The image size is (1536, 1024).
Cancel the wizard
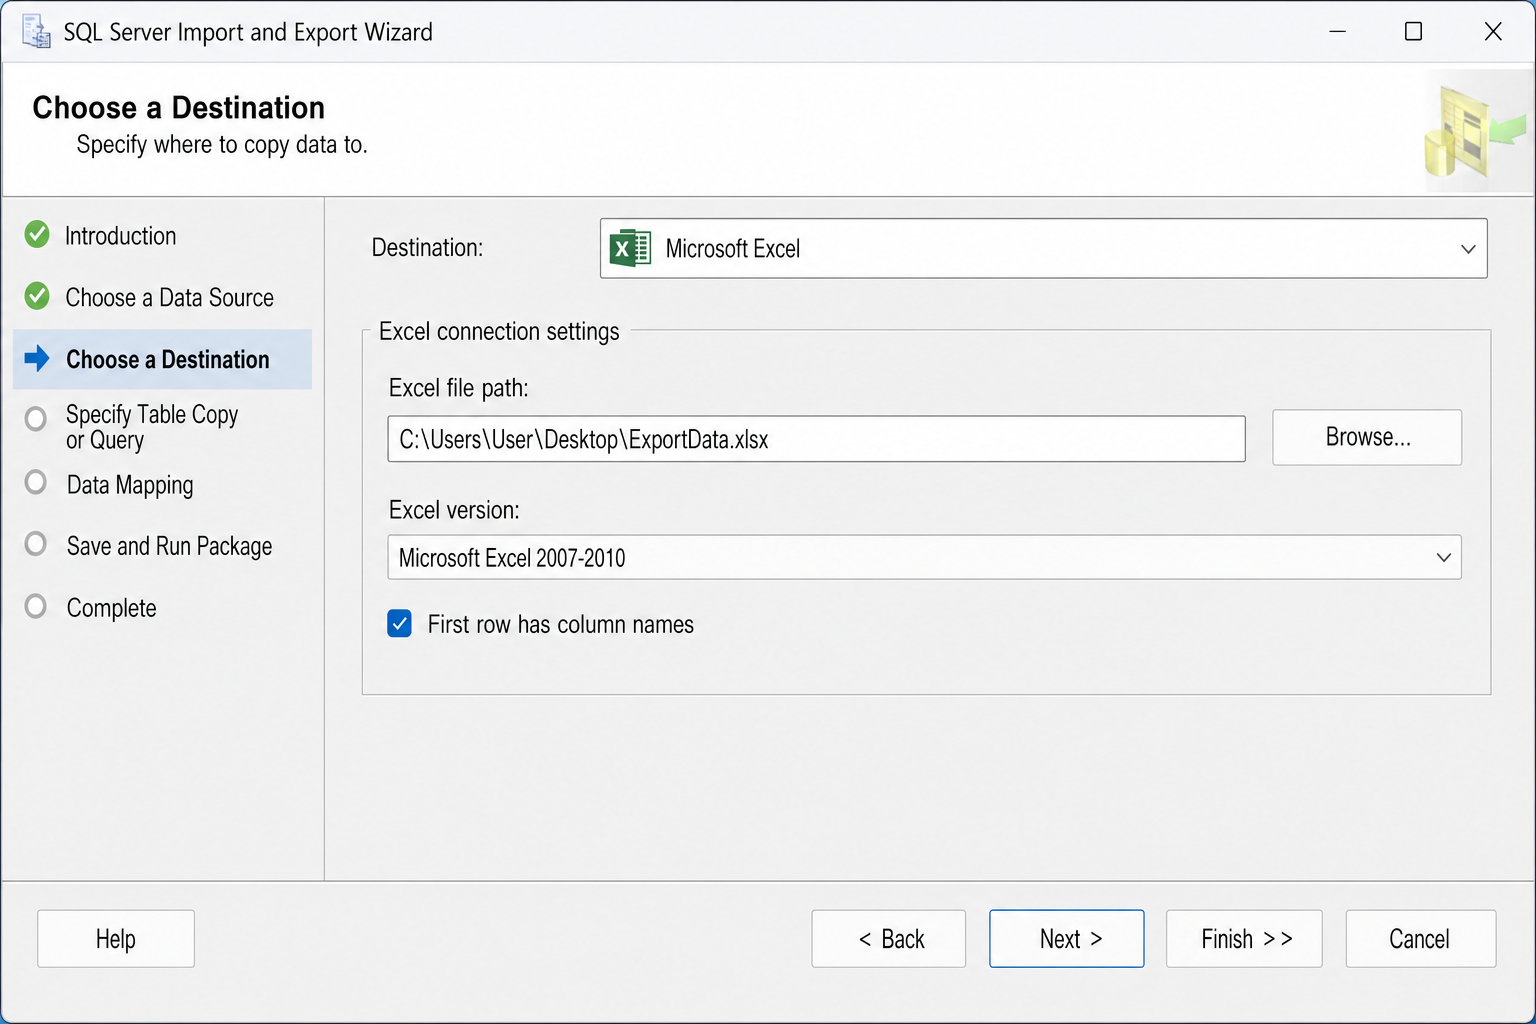1421,939
